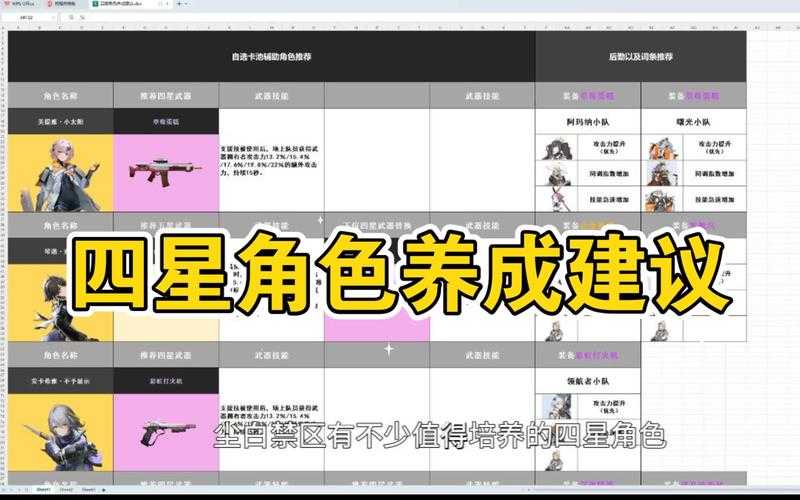Switch to Sheet3 tab
The image size is (800, 500).
click(89, 489)
